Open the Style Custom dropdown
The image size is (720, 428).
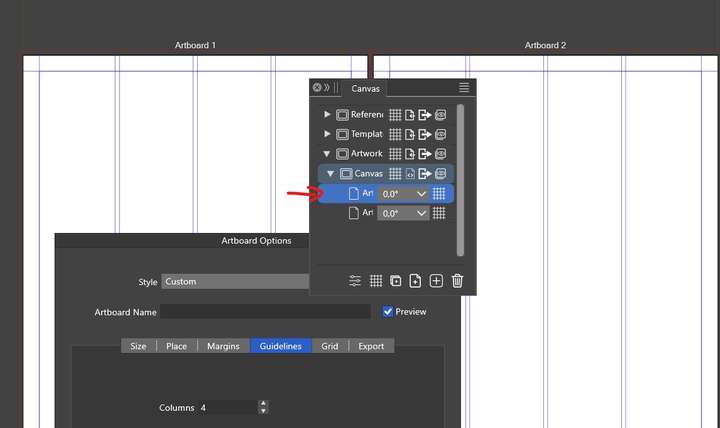point(235,282)
